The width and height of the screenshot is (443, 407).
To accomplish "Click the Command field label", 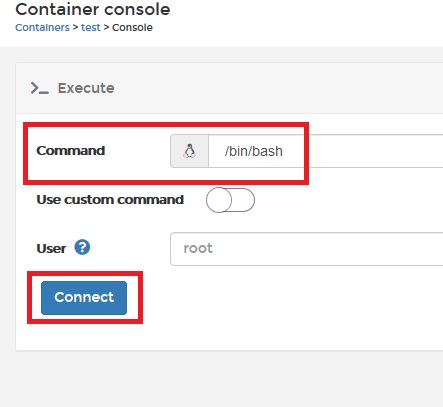I will click(x=71, y=150).
